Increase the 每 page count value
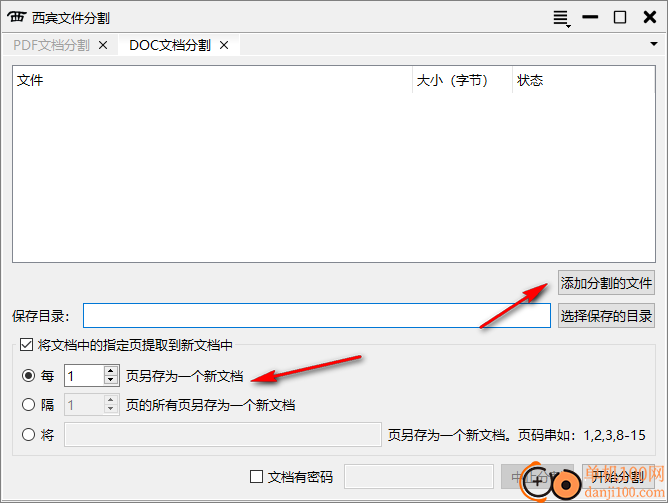The height and width of the screenshot is (503, 668). click(x=111, y=371)
